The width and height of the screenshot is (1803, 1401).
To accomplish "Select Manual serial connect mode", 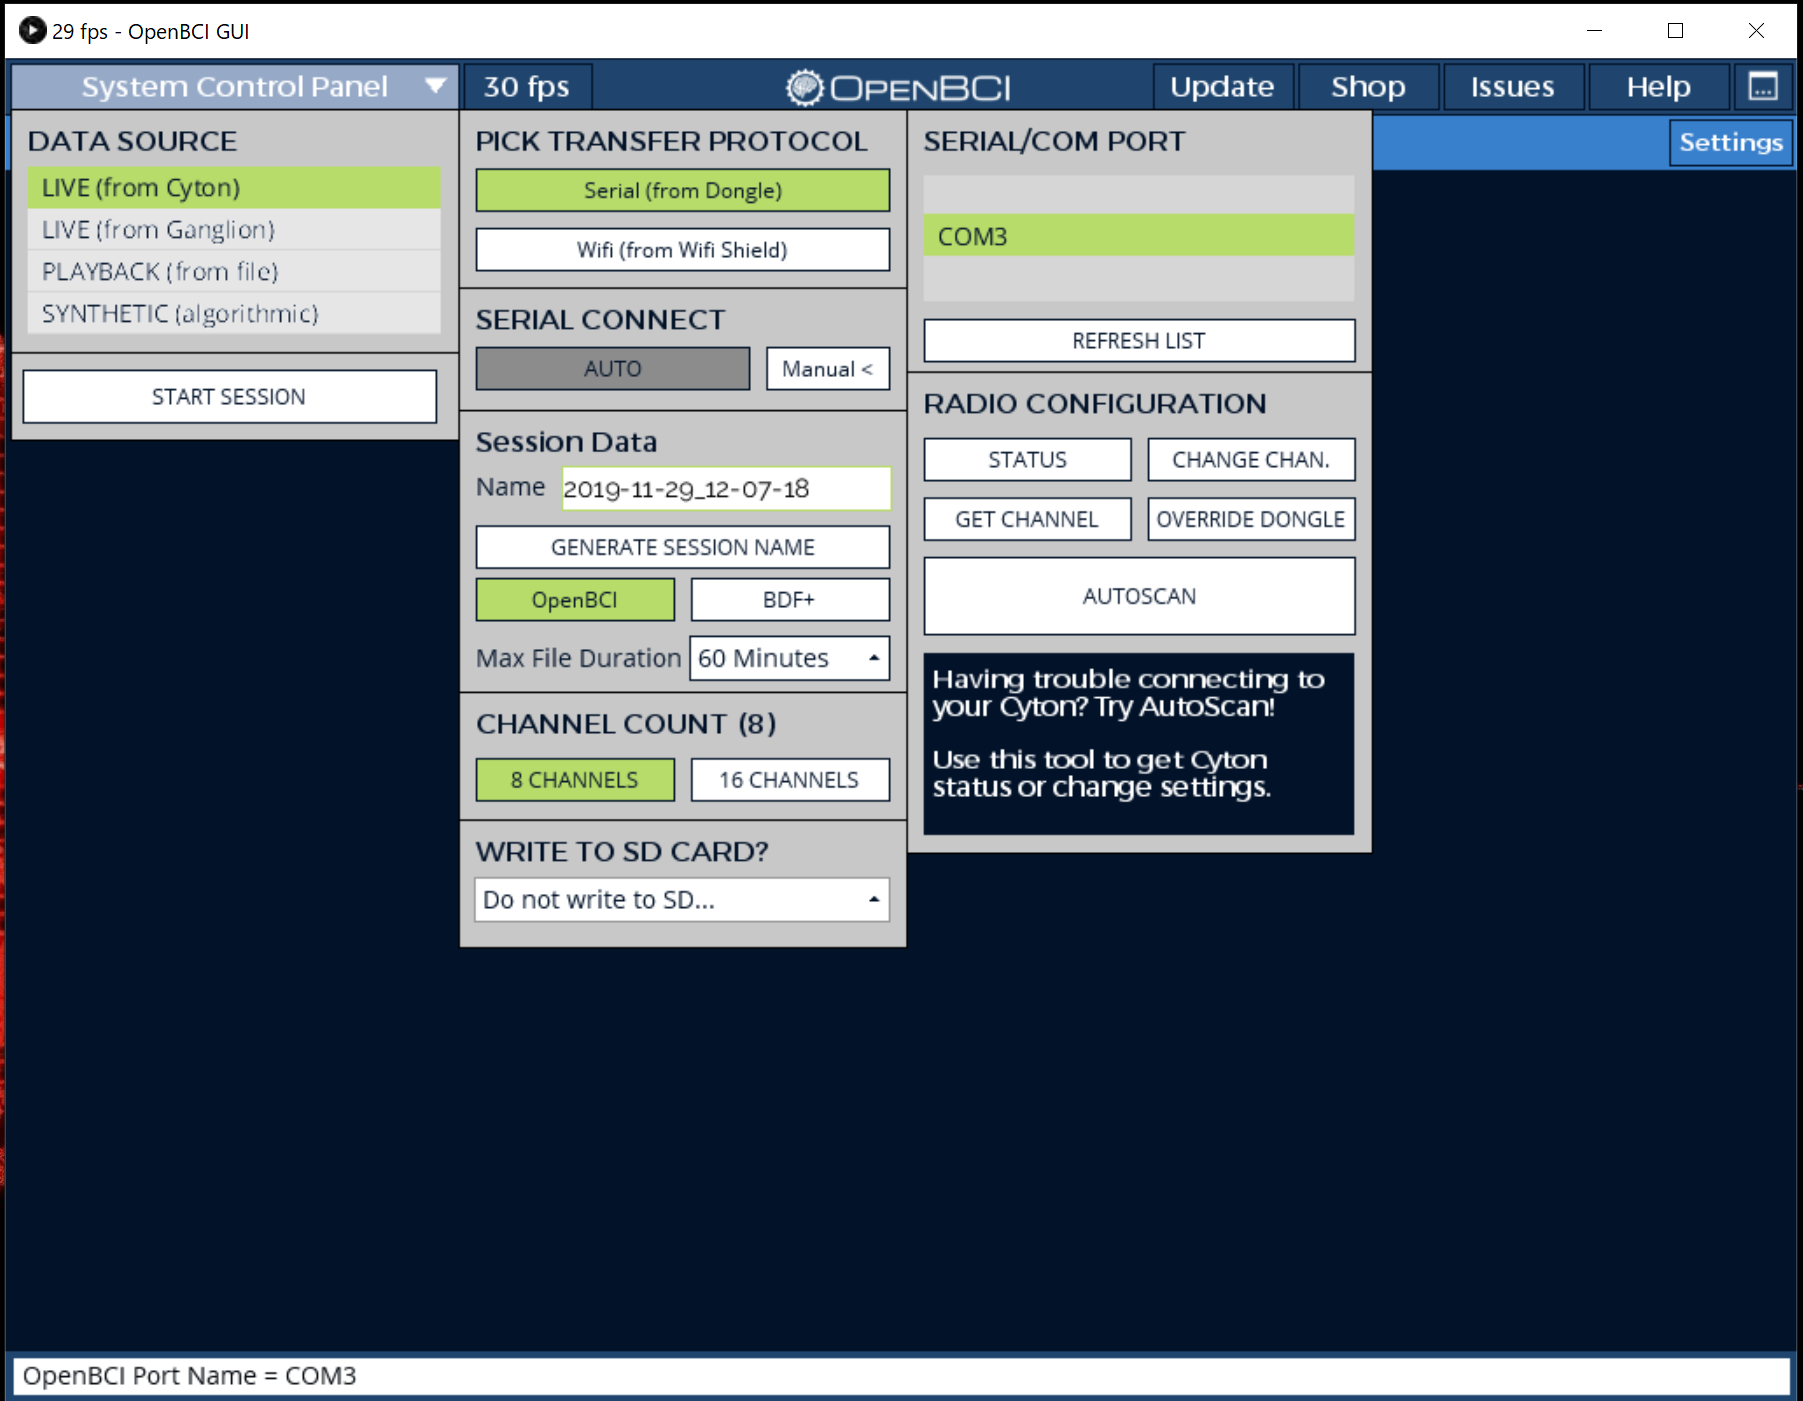I will [827, 368].
